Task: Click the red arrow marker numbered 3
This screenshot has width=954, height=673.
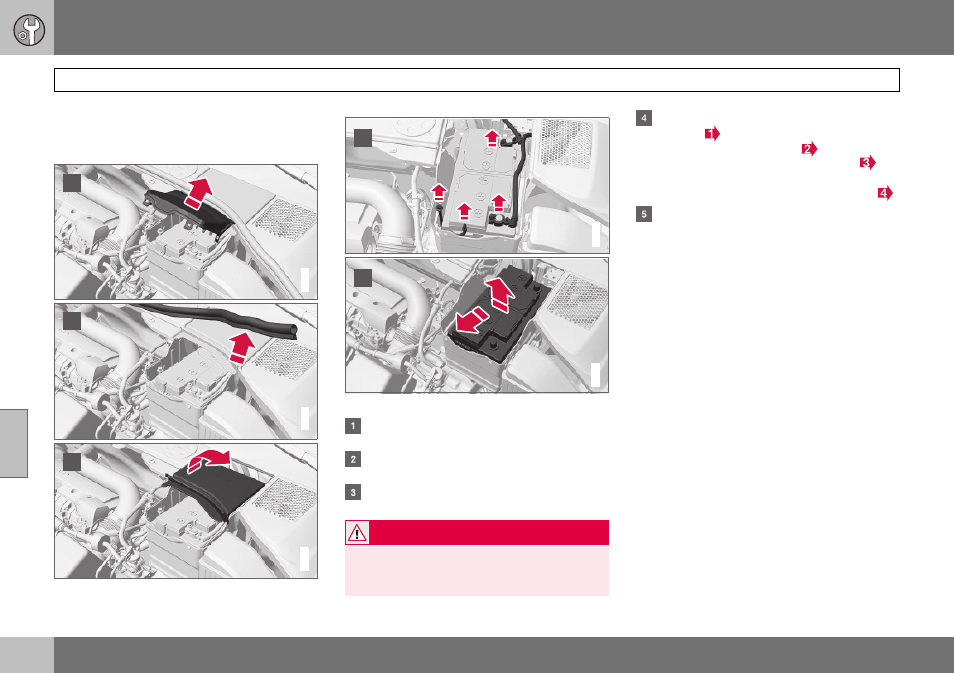Action: [x=868, y=162]
